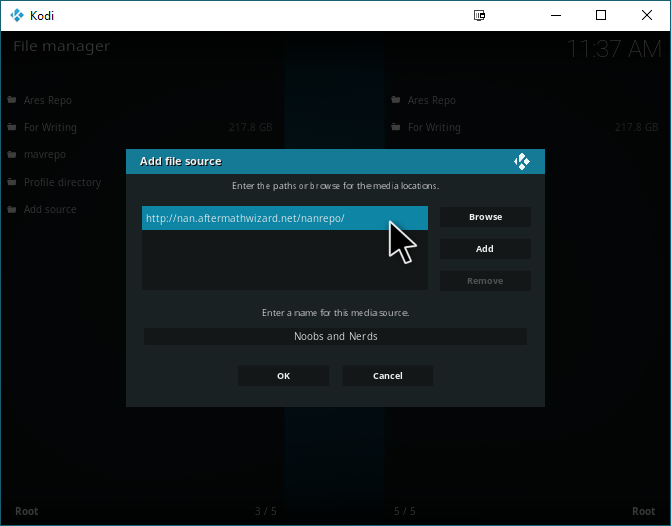
Task: Click the Add file source dialog title
Action: coord(181,161)
